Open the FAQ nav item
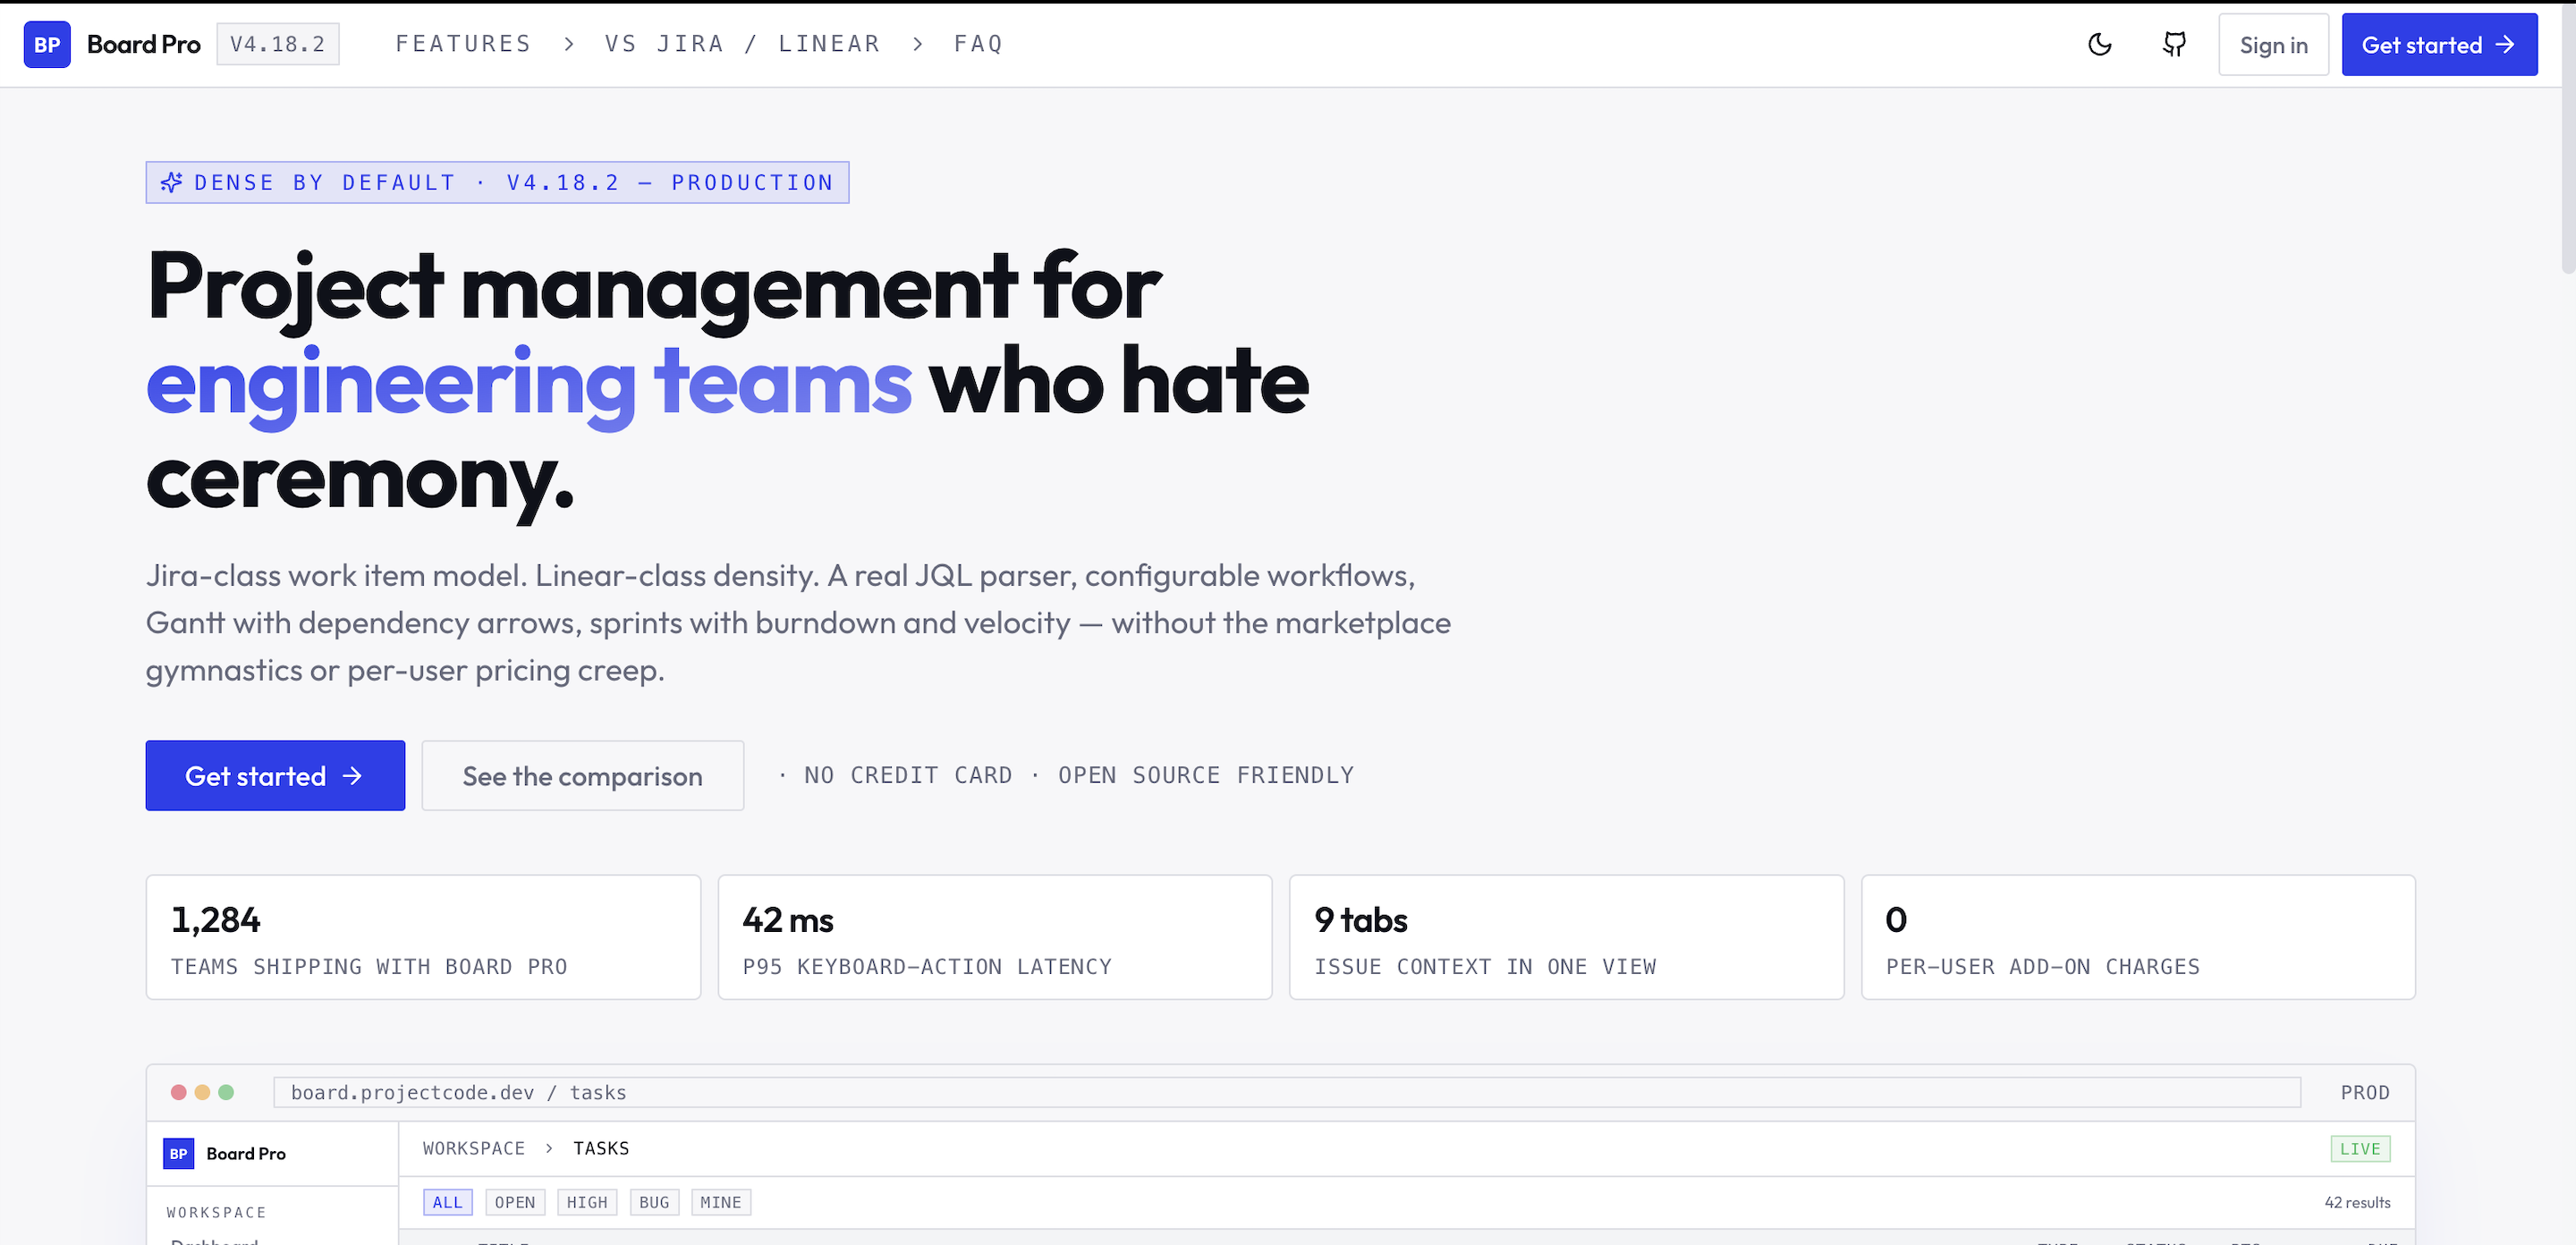The height and width of the screenshot is (1245, 2576). (978, 44)
